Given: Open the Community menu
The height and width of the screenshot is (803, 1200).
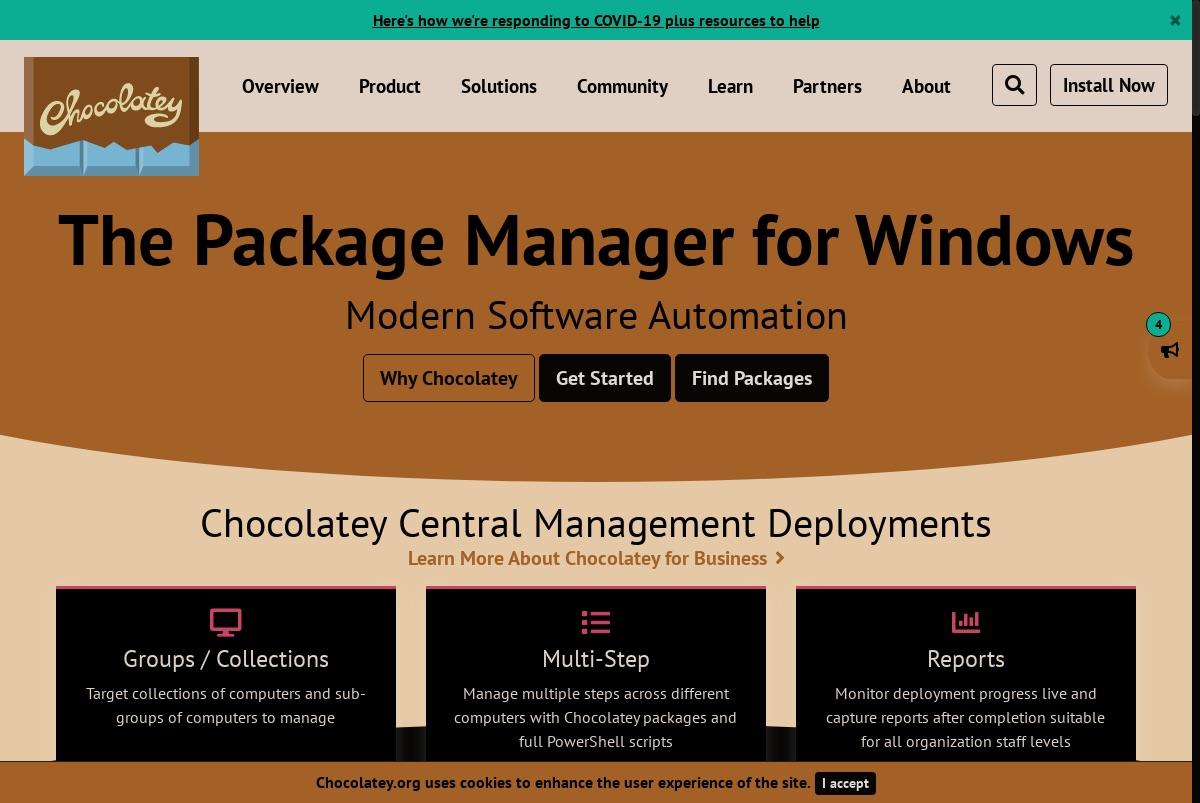Looking at the screenshot, I should [622, 86].
